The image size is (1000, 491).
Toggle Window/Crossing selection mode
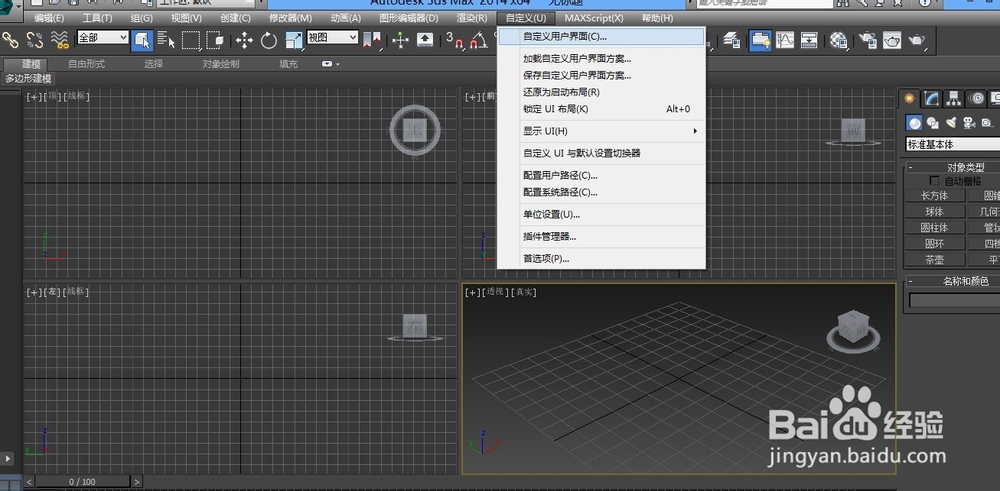(x=214, y=40)
